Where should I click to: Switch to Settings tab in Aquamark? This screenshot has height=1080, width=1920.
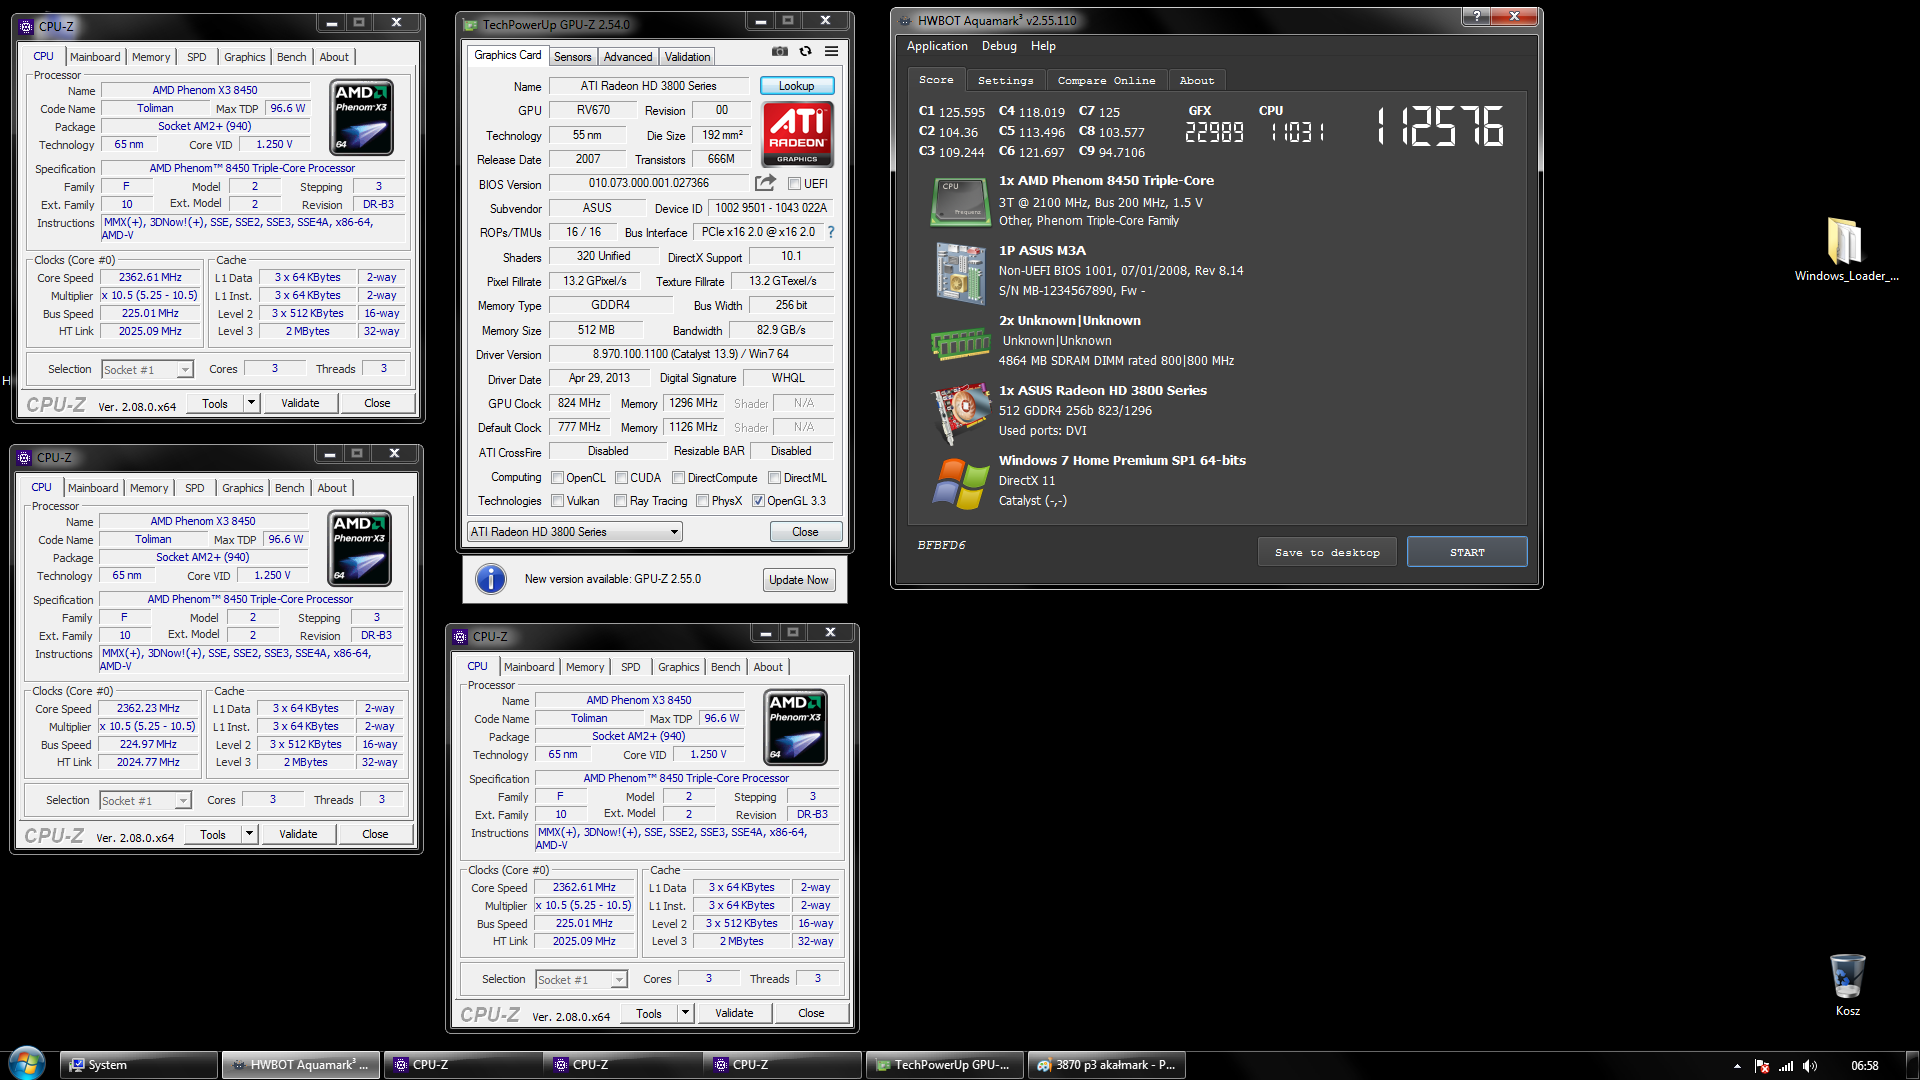click(x=1005, y=80)
